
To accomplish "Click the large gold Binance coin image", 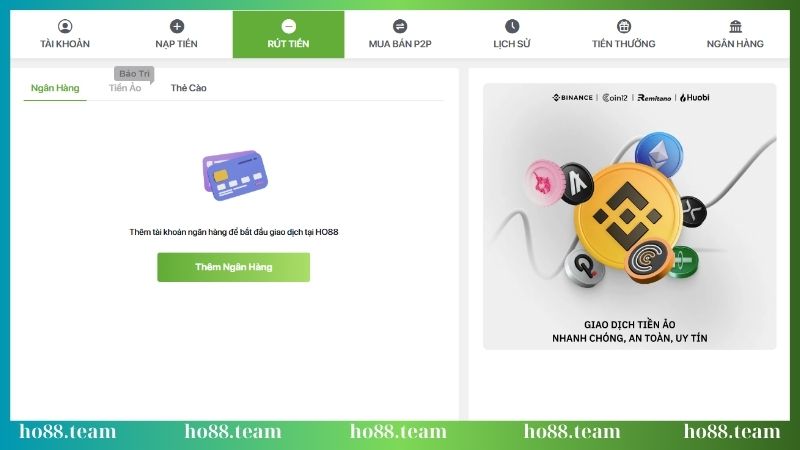I will [628, 216].
